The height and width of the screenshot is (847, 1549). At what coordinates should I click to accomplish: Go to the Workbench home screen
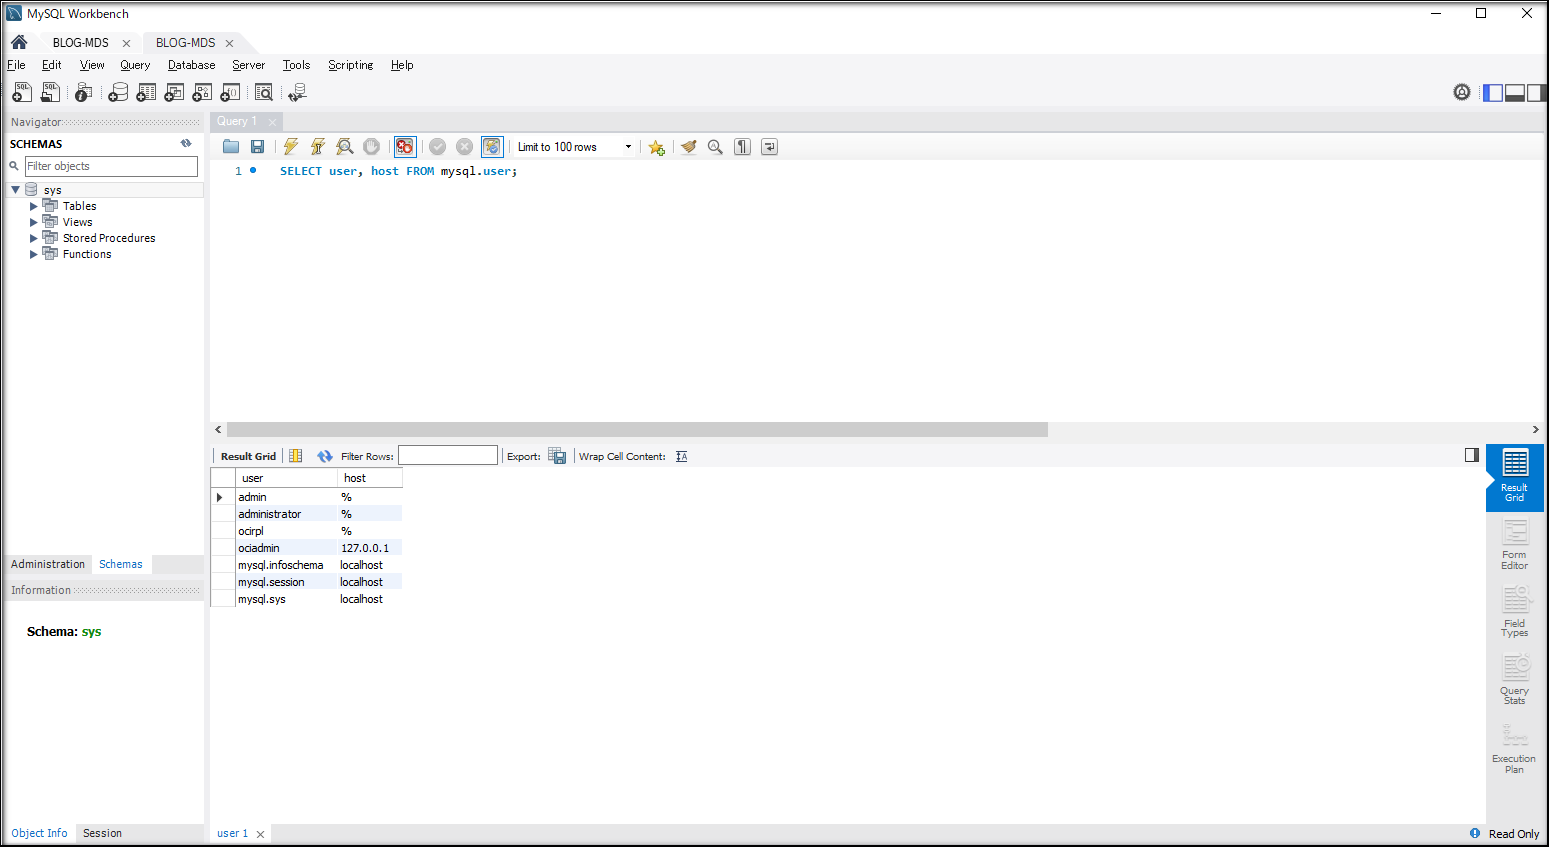(x=19, y=42)
